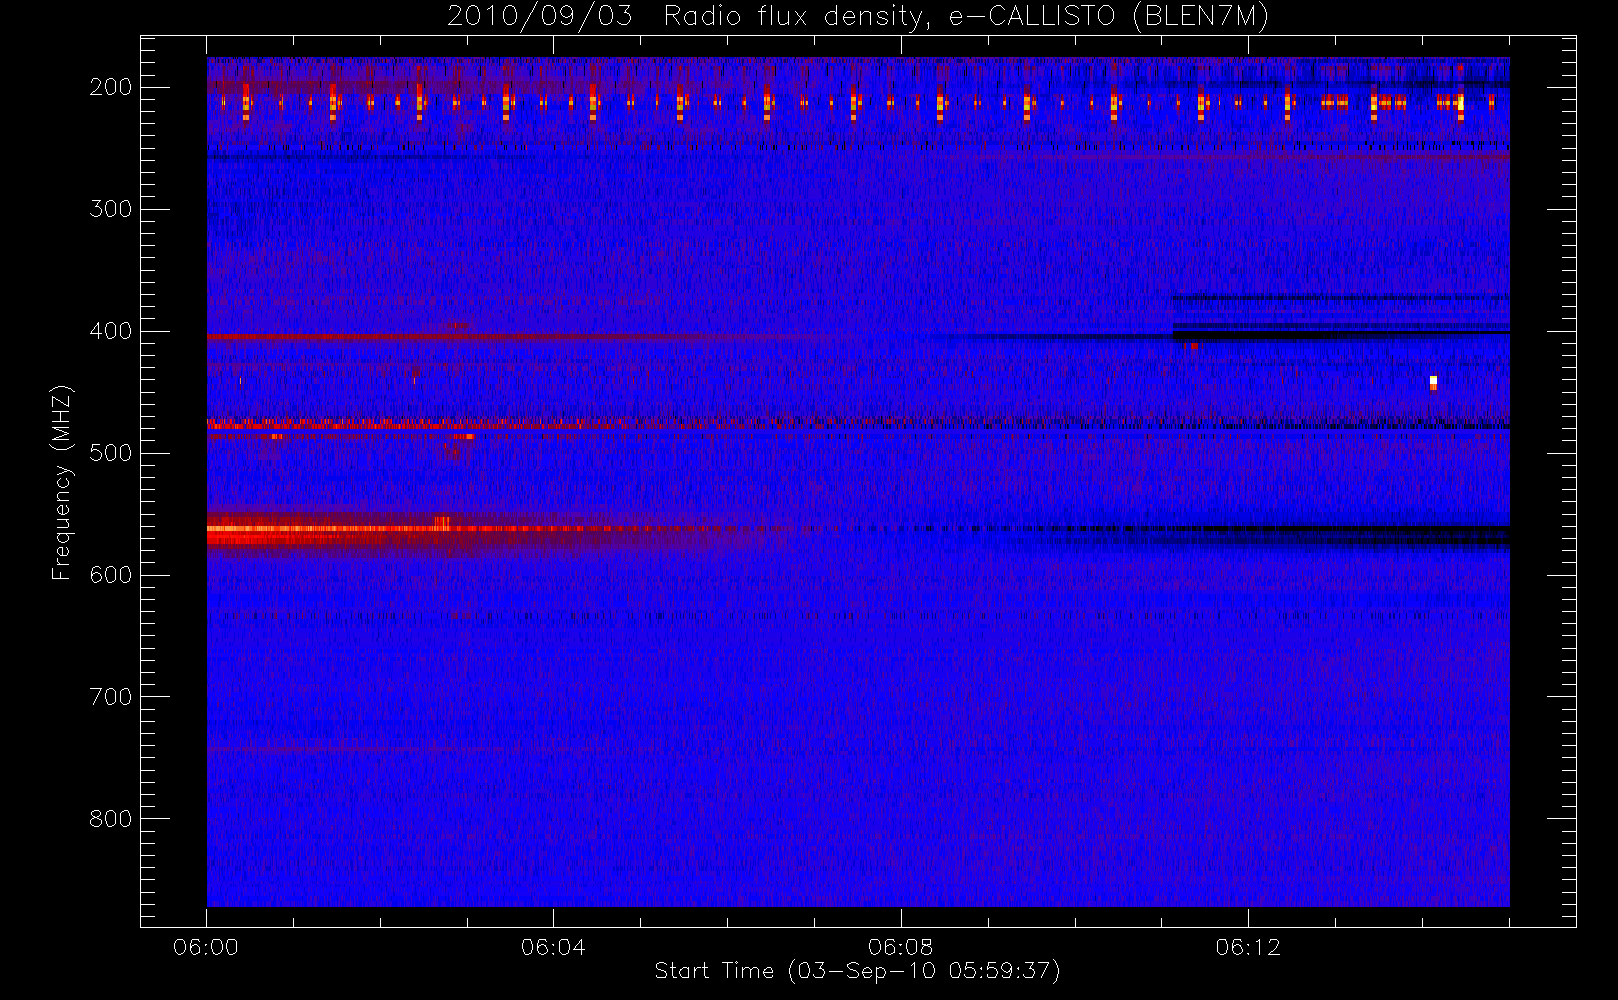
Task: Click the 06:08 time tick label
Action: click(900, 947)
